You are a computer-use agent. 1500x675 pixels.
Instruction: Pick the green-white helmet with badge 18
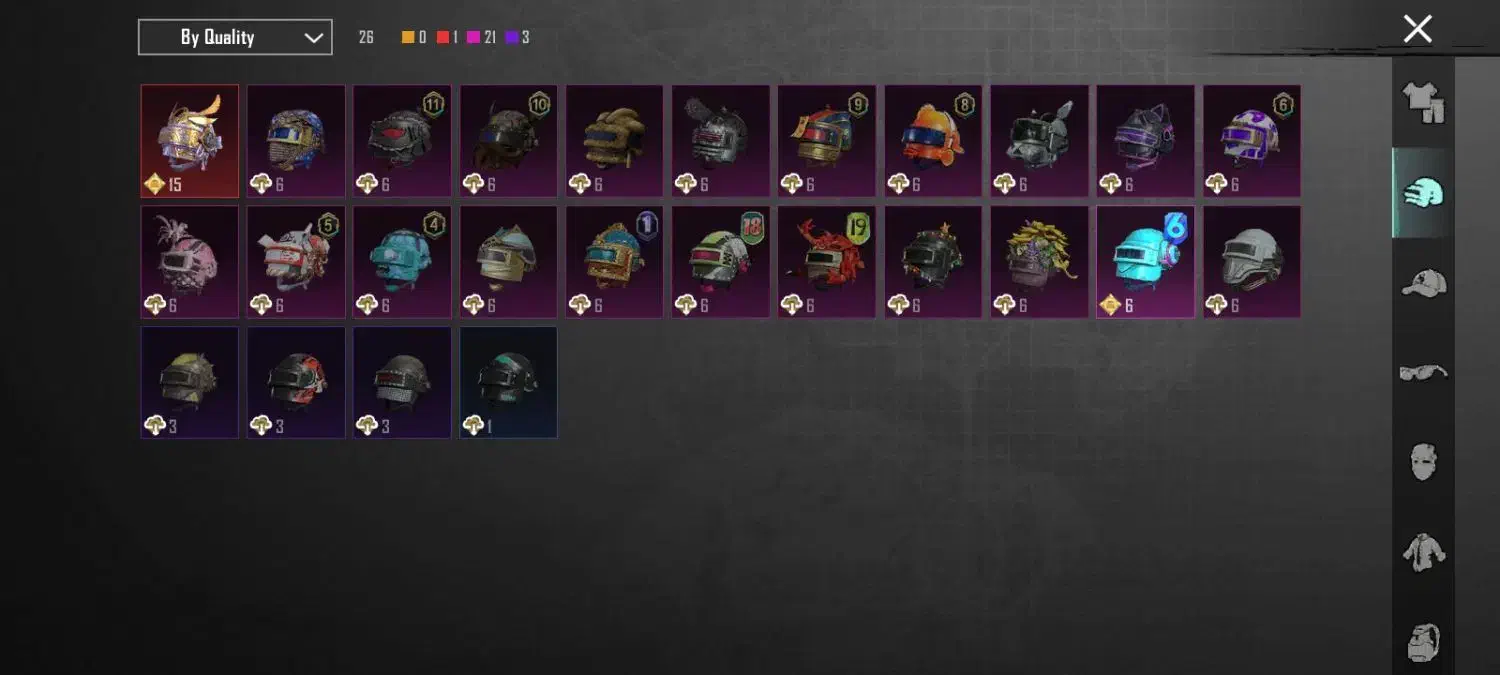point(720,262)
